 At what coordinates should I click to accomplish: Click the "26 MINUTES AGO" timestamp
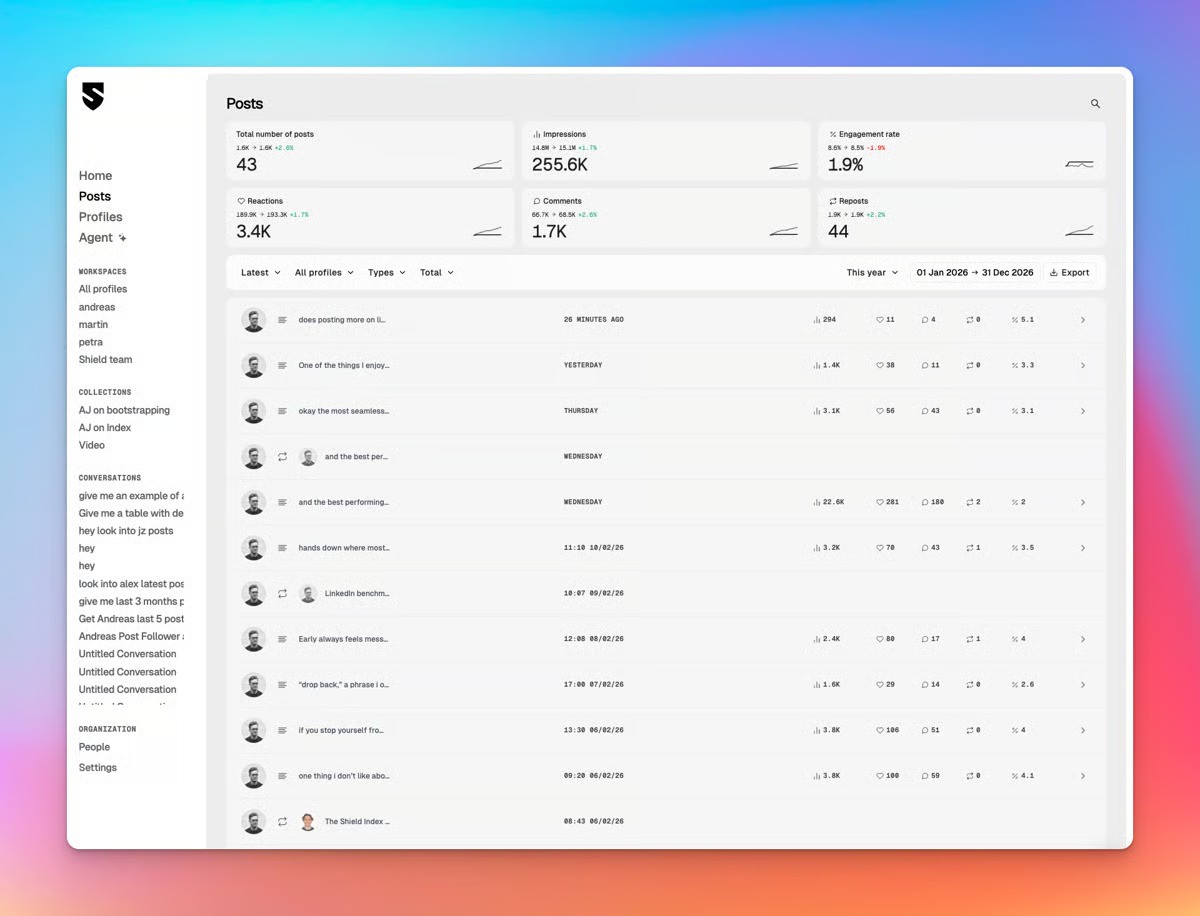[594, 320]
